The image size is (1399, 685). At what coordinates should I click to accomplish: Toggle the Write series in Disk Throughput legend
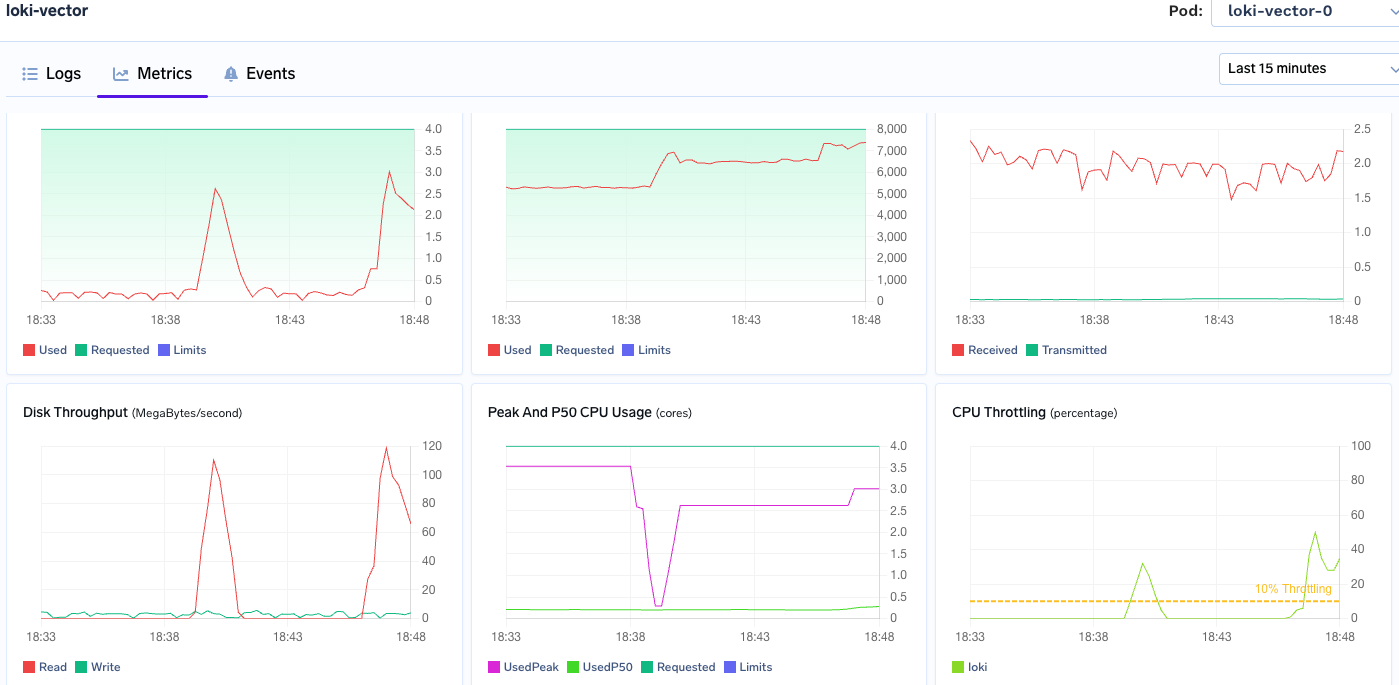[x=81, y=666]
